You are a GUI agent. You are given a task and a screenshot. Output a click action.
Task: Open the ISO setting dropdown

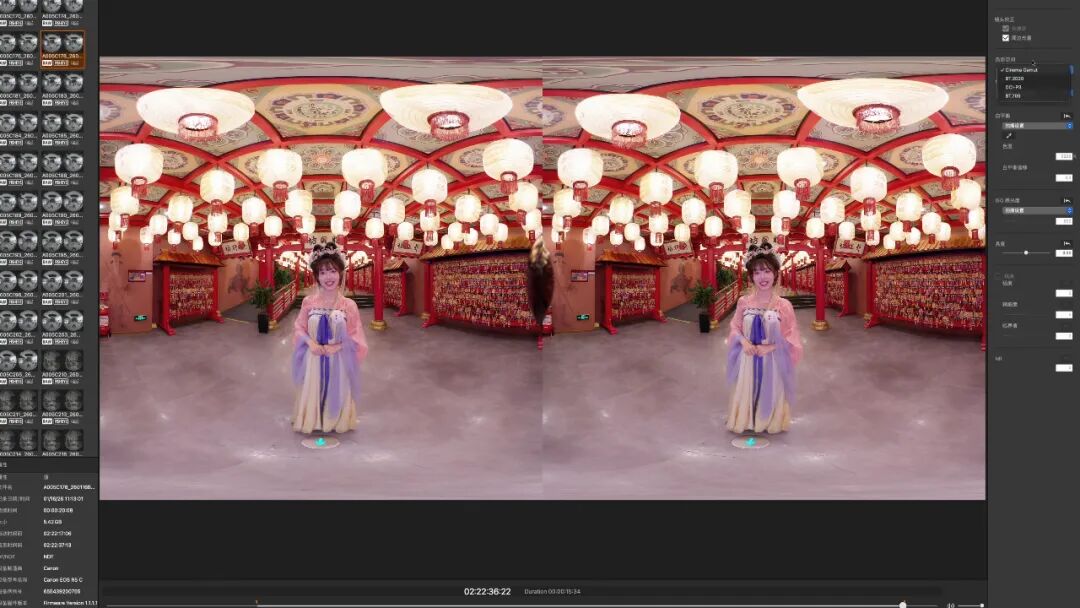tap(1037, 211)
